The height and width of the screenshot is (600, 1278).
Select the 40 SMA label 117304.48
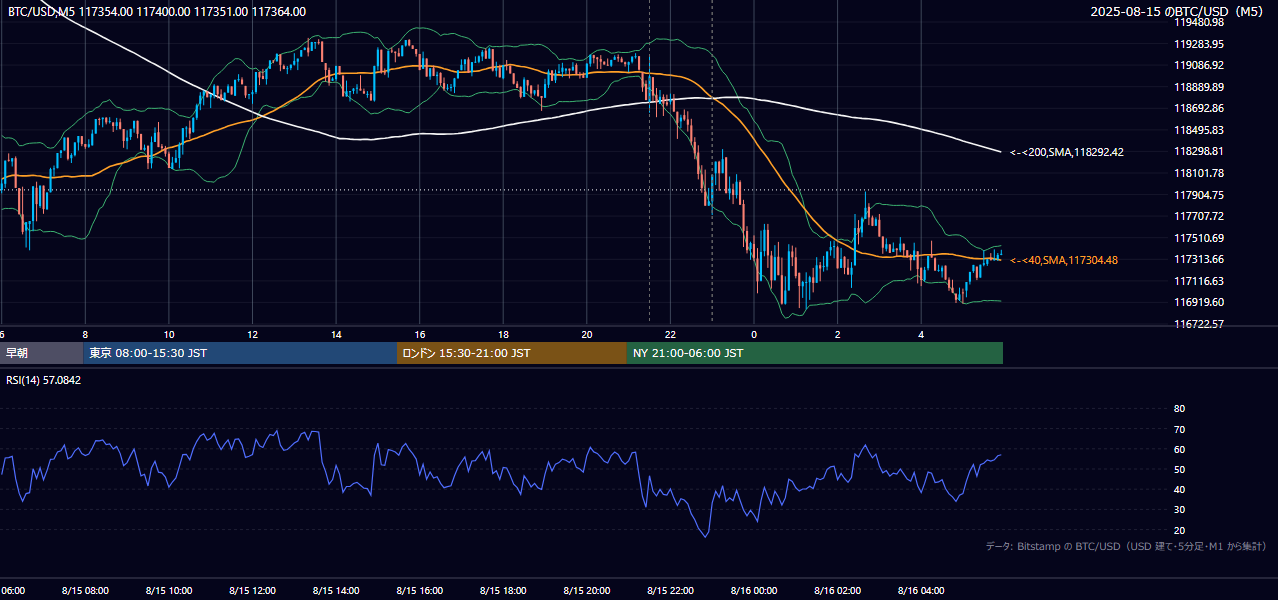point(1064,260)
